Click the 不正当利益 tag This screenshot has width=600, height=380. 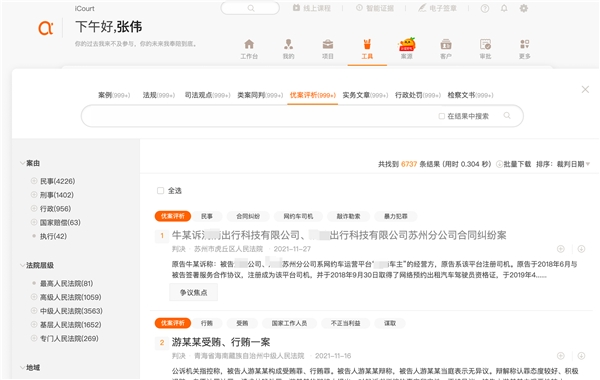pyautogui.click(x=346, y=323)
